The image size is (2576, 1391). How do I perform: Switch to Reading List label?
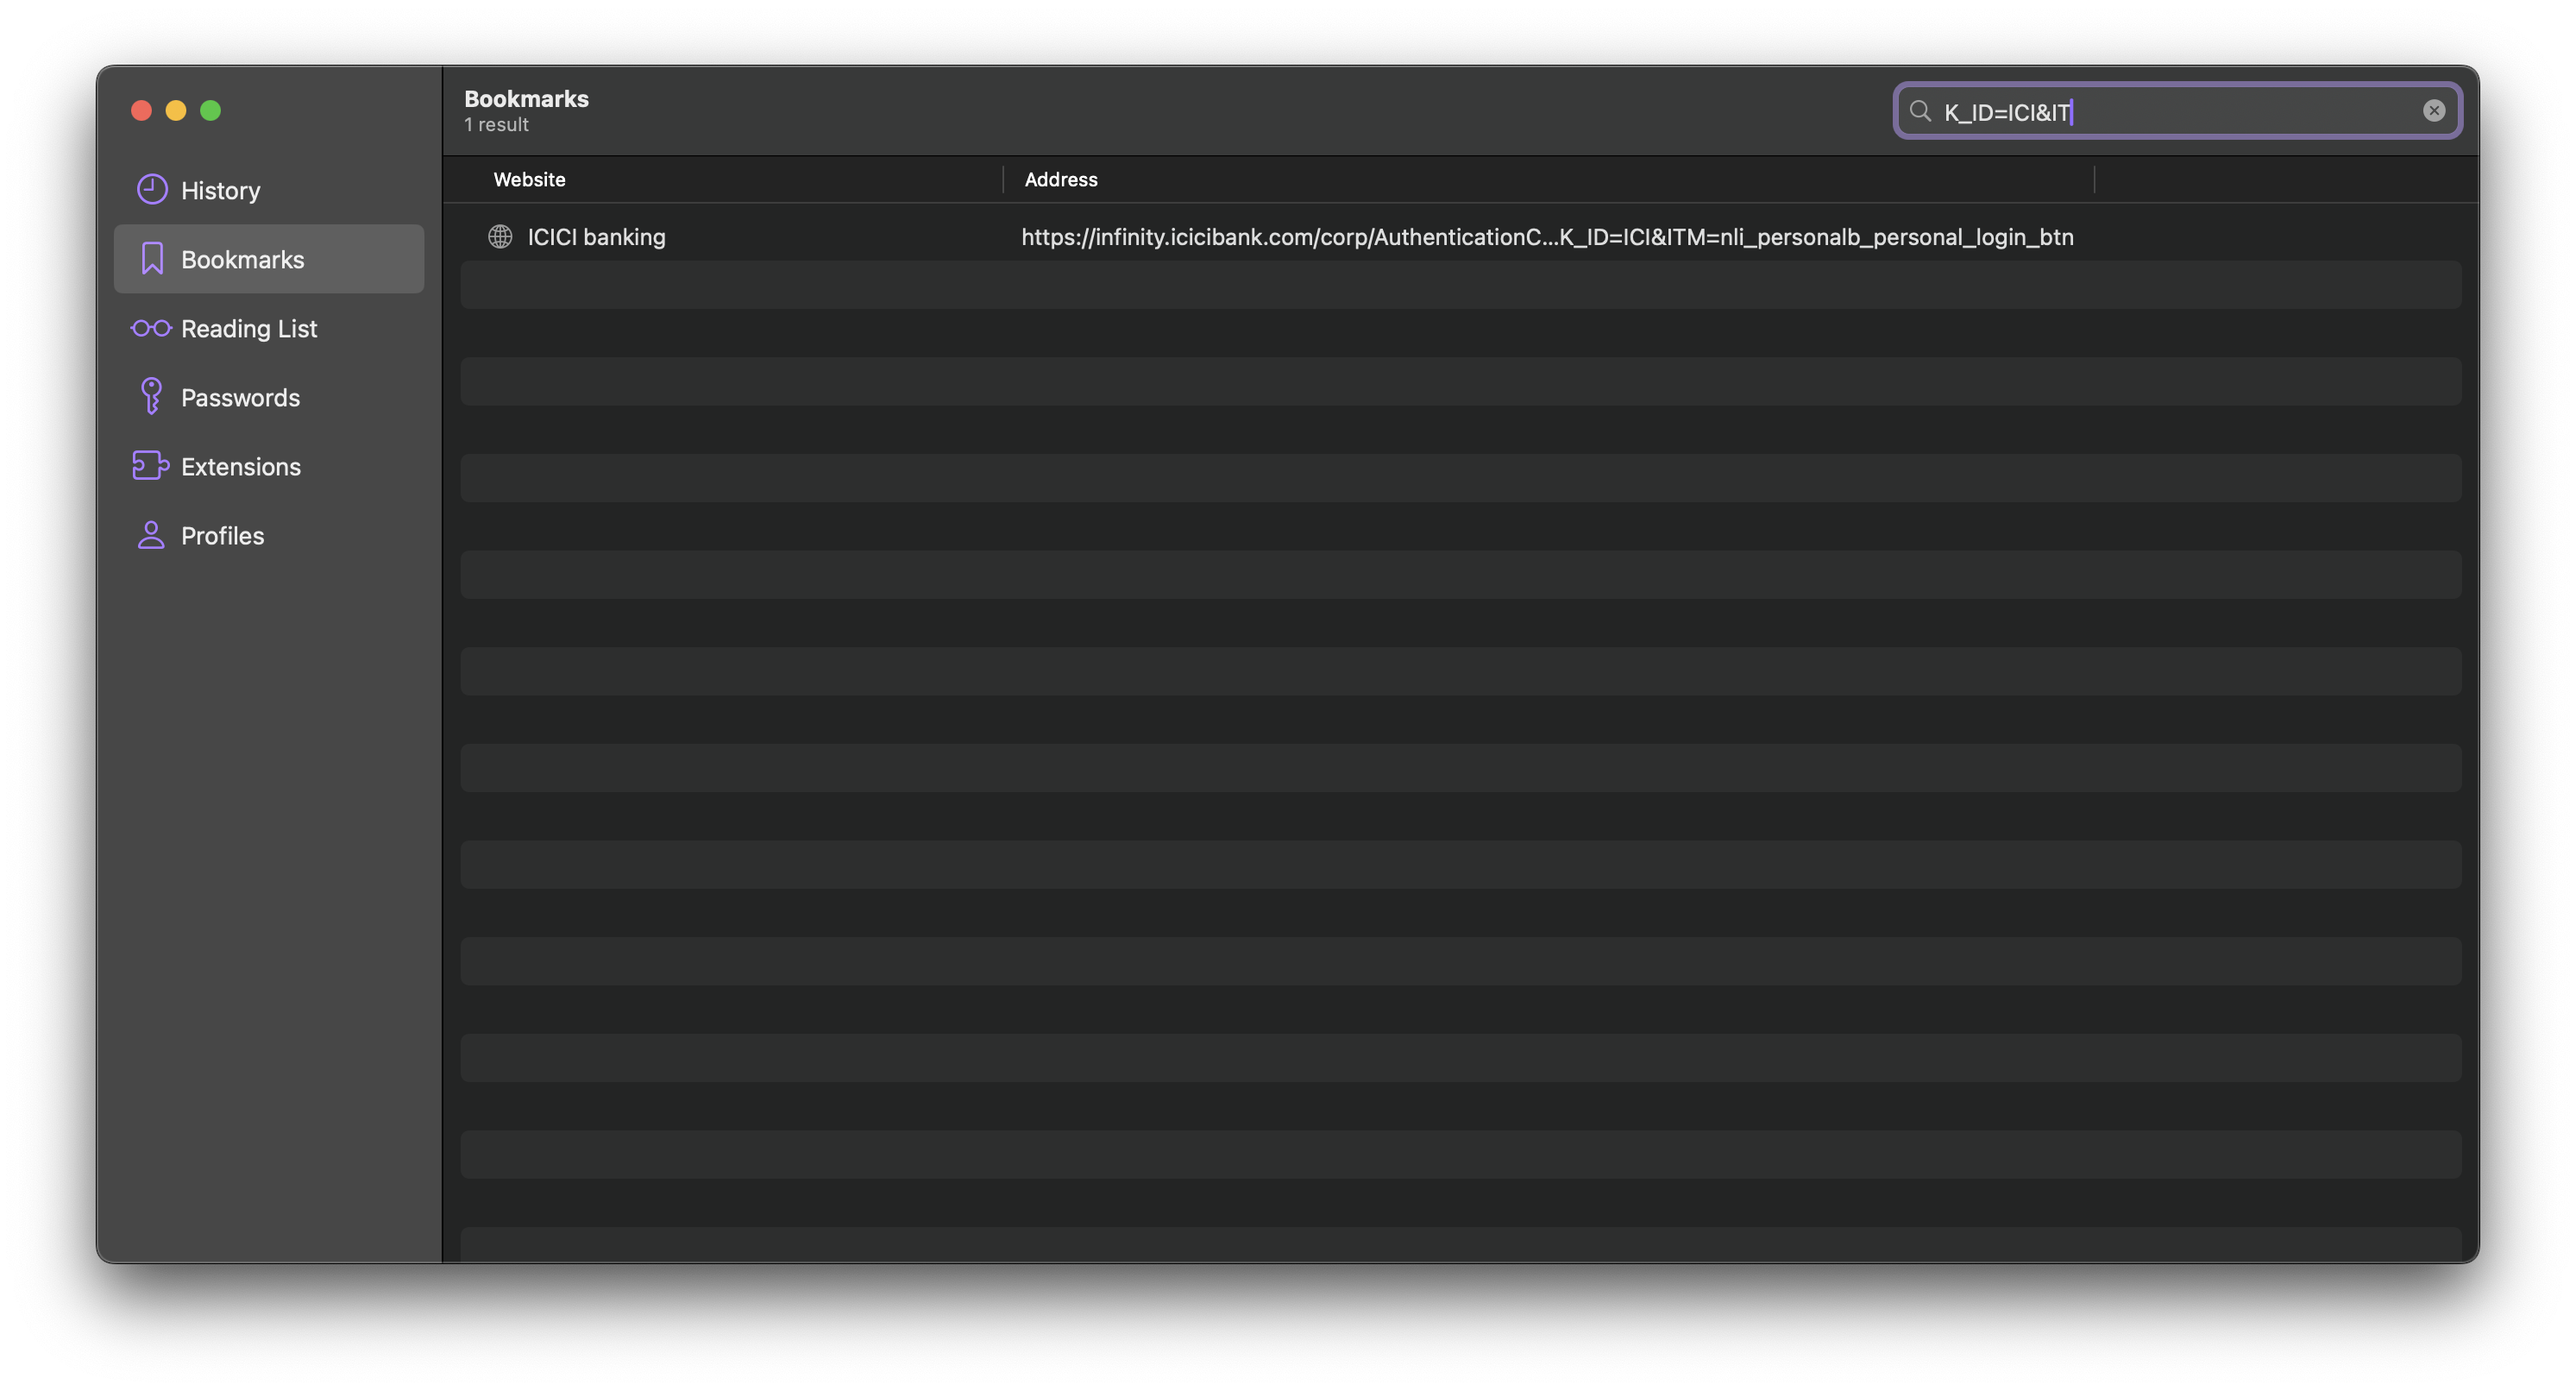248,328
